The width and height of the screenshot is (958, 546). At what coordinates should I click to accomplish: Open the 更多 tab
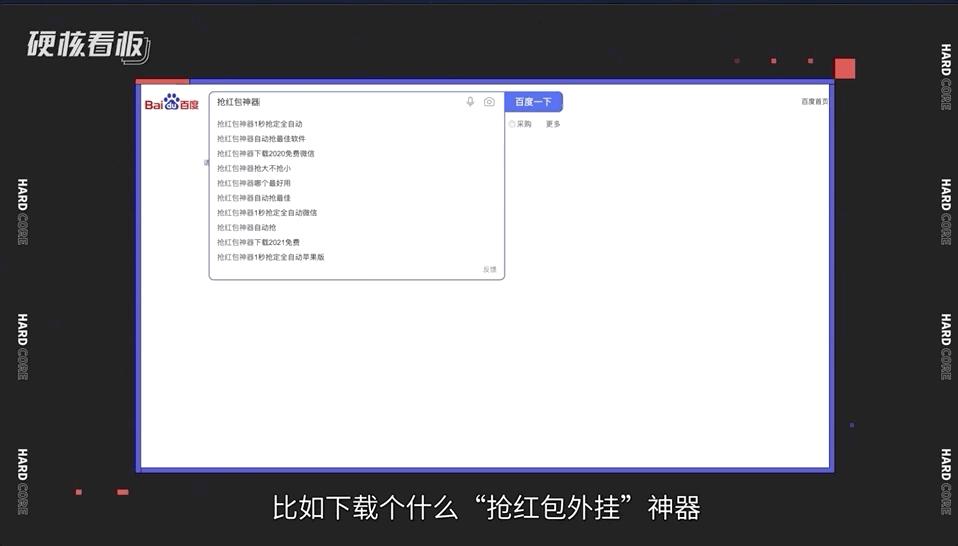553,124
